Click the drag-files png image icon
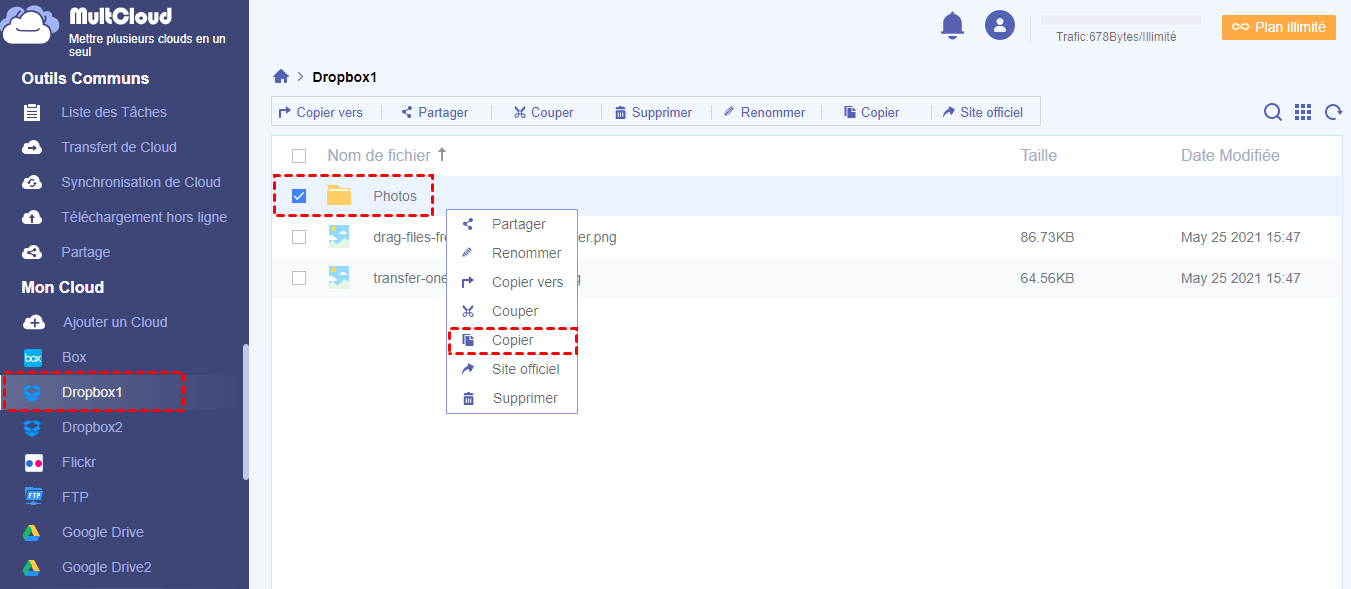The width and height of the screenshot is (1351, 589). [339, 237]
